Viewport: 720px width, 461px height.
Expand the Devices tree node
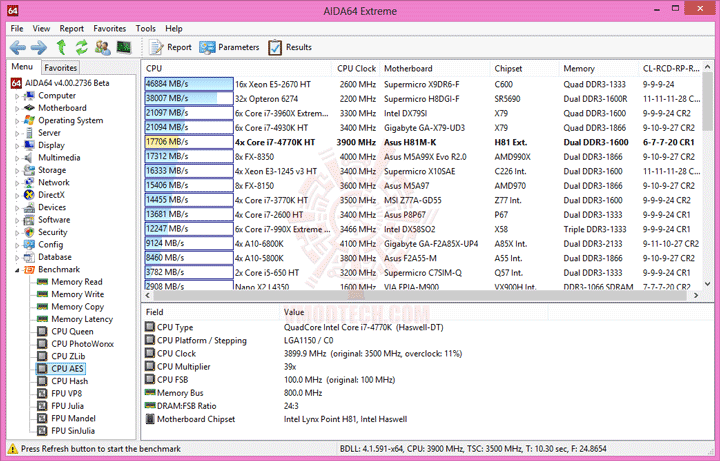click(17, 208)
